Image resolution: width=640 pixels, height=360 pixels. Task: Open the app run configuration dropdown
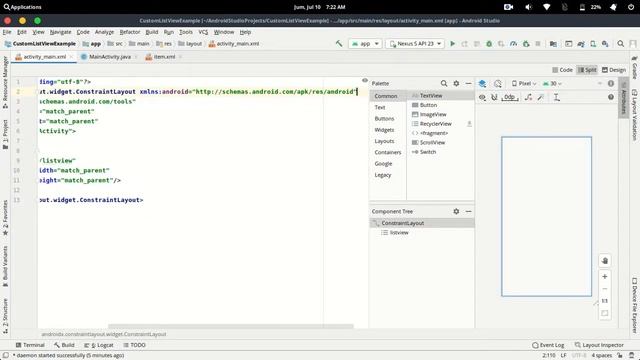click(365, 44)
